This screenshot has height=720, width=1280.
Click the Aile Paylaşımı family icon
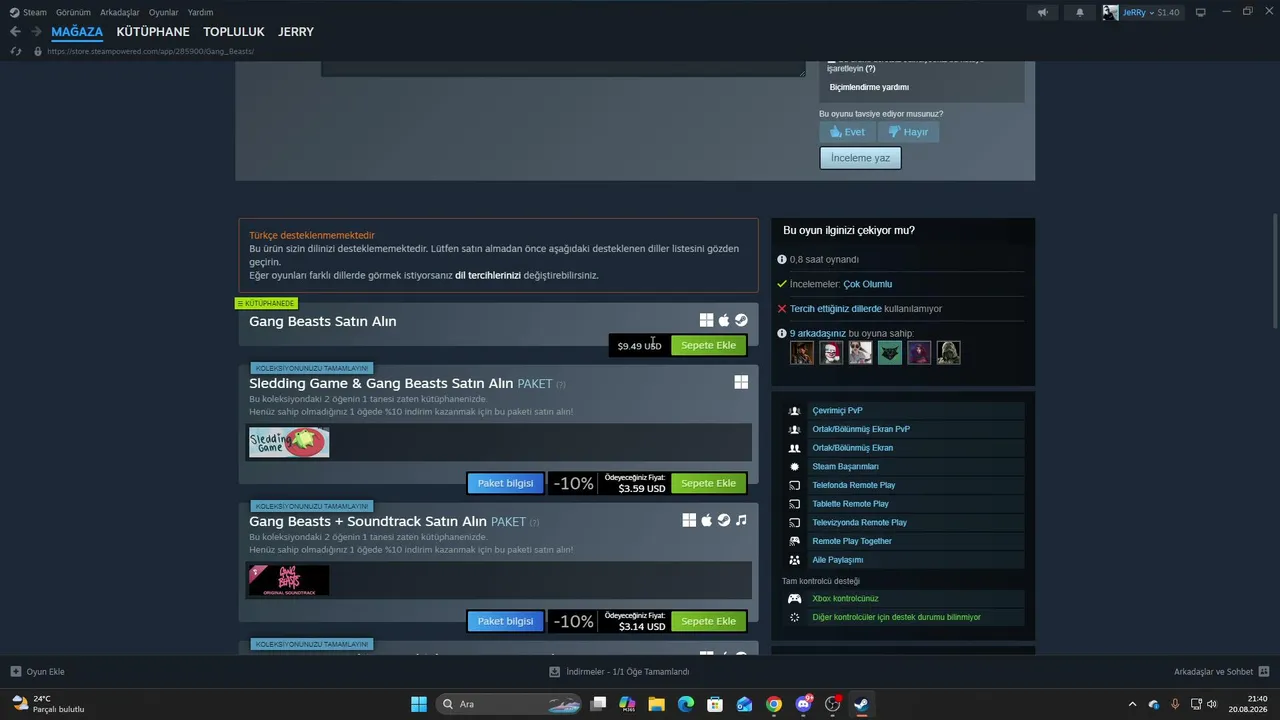(x=795, y=560)
